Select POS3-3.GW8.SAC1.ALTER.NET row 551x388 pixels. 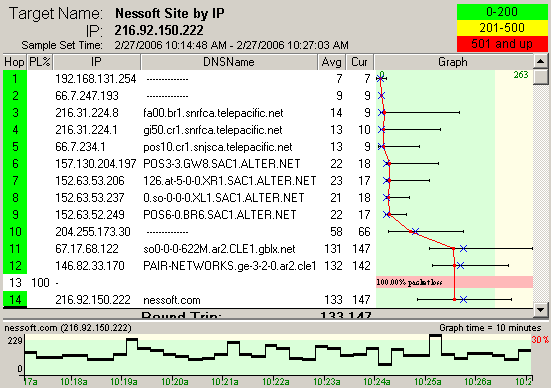[268, 163]
